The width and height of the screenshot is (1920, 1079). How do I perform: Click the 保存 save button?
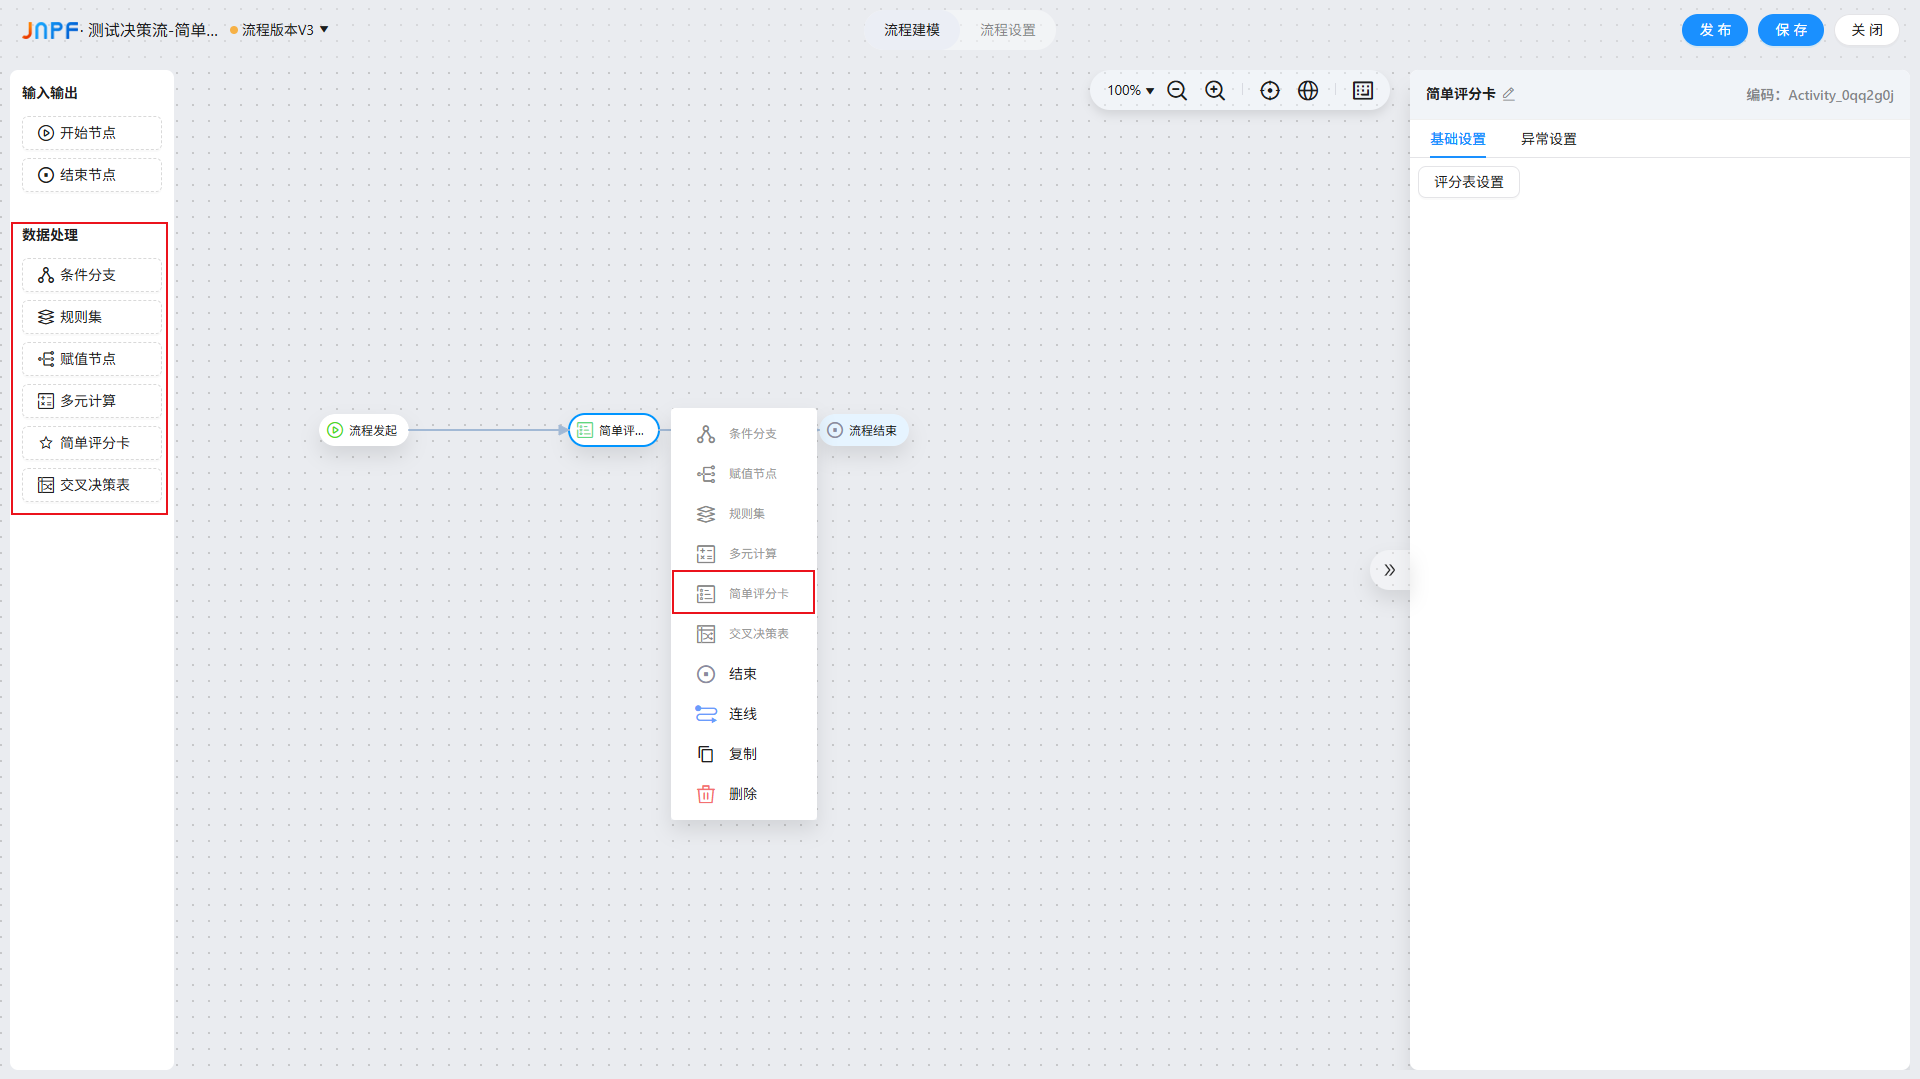tap(1790, 30)
